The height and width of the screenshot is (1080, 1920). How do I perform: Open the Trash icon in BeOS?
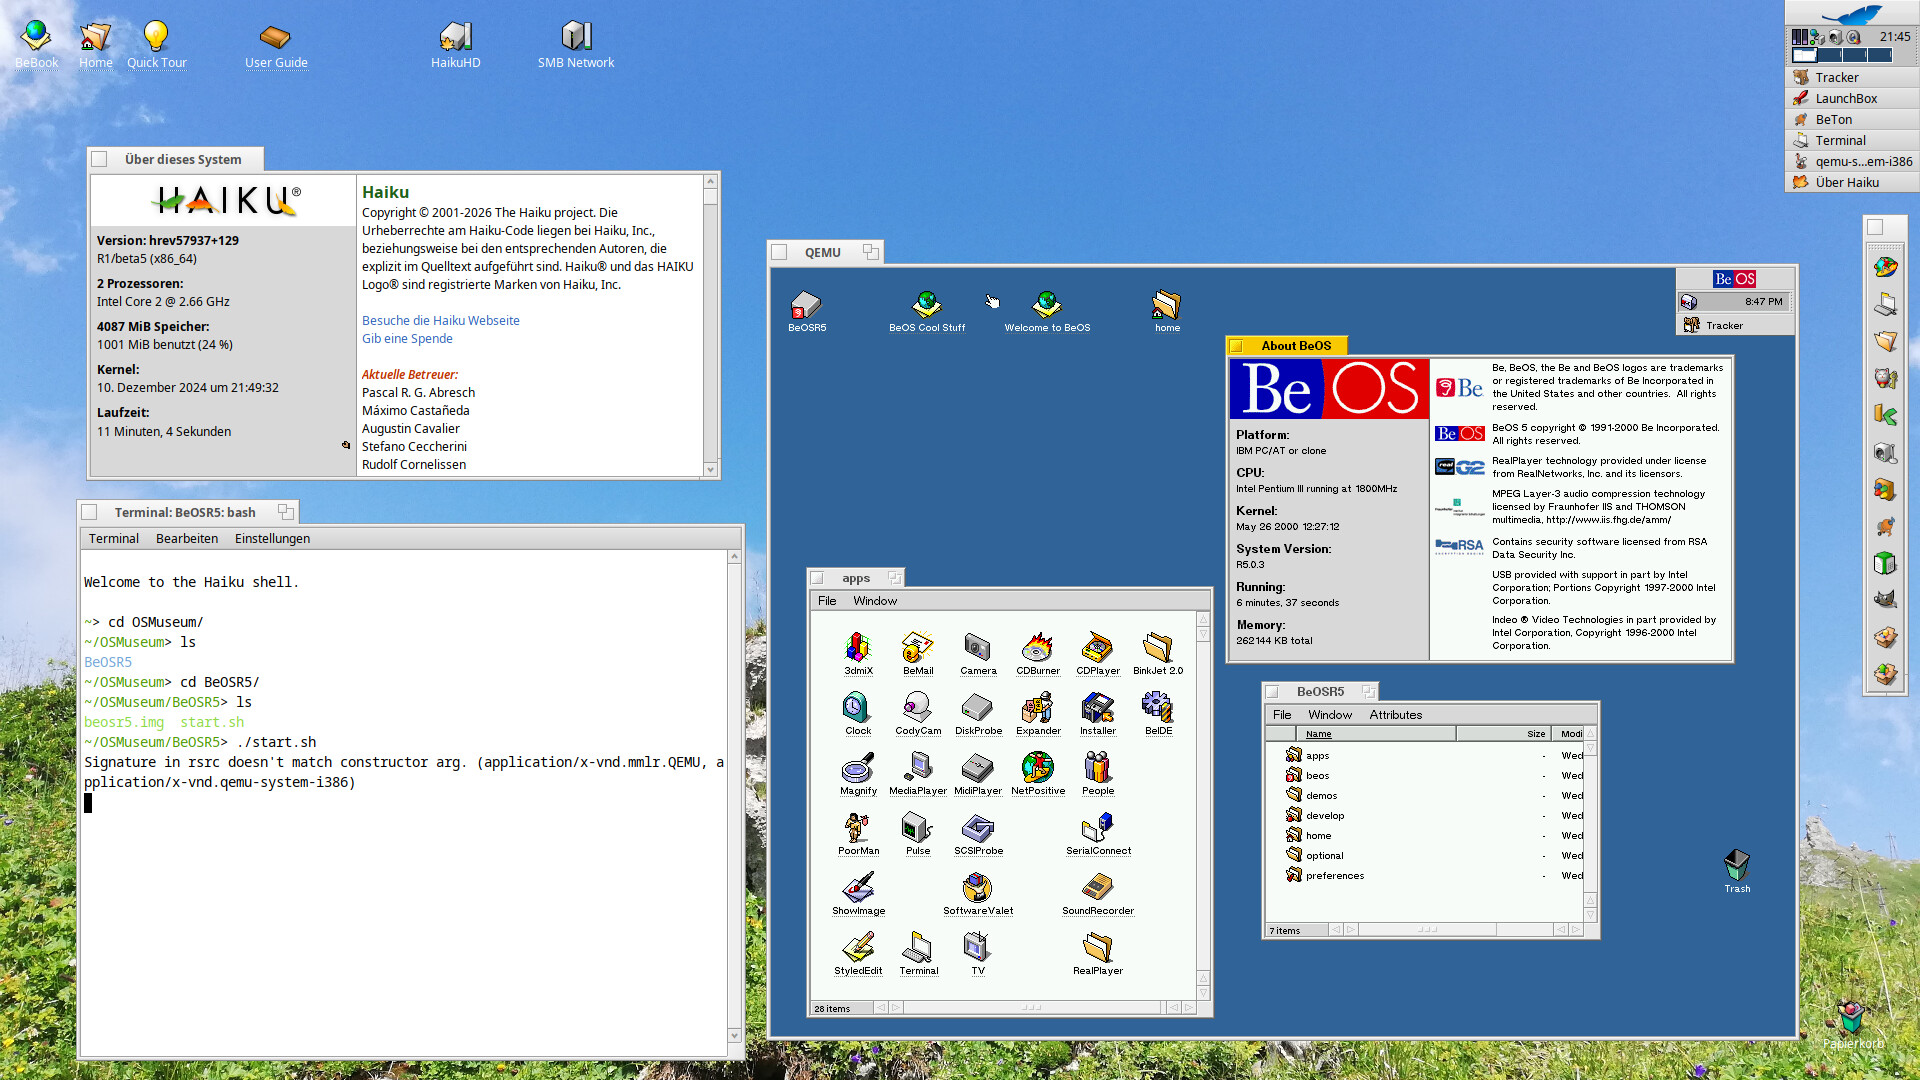[1736, 865]
